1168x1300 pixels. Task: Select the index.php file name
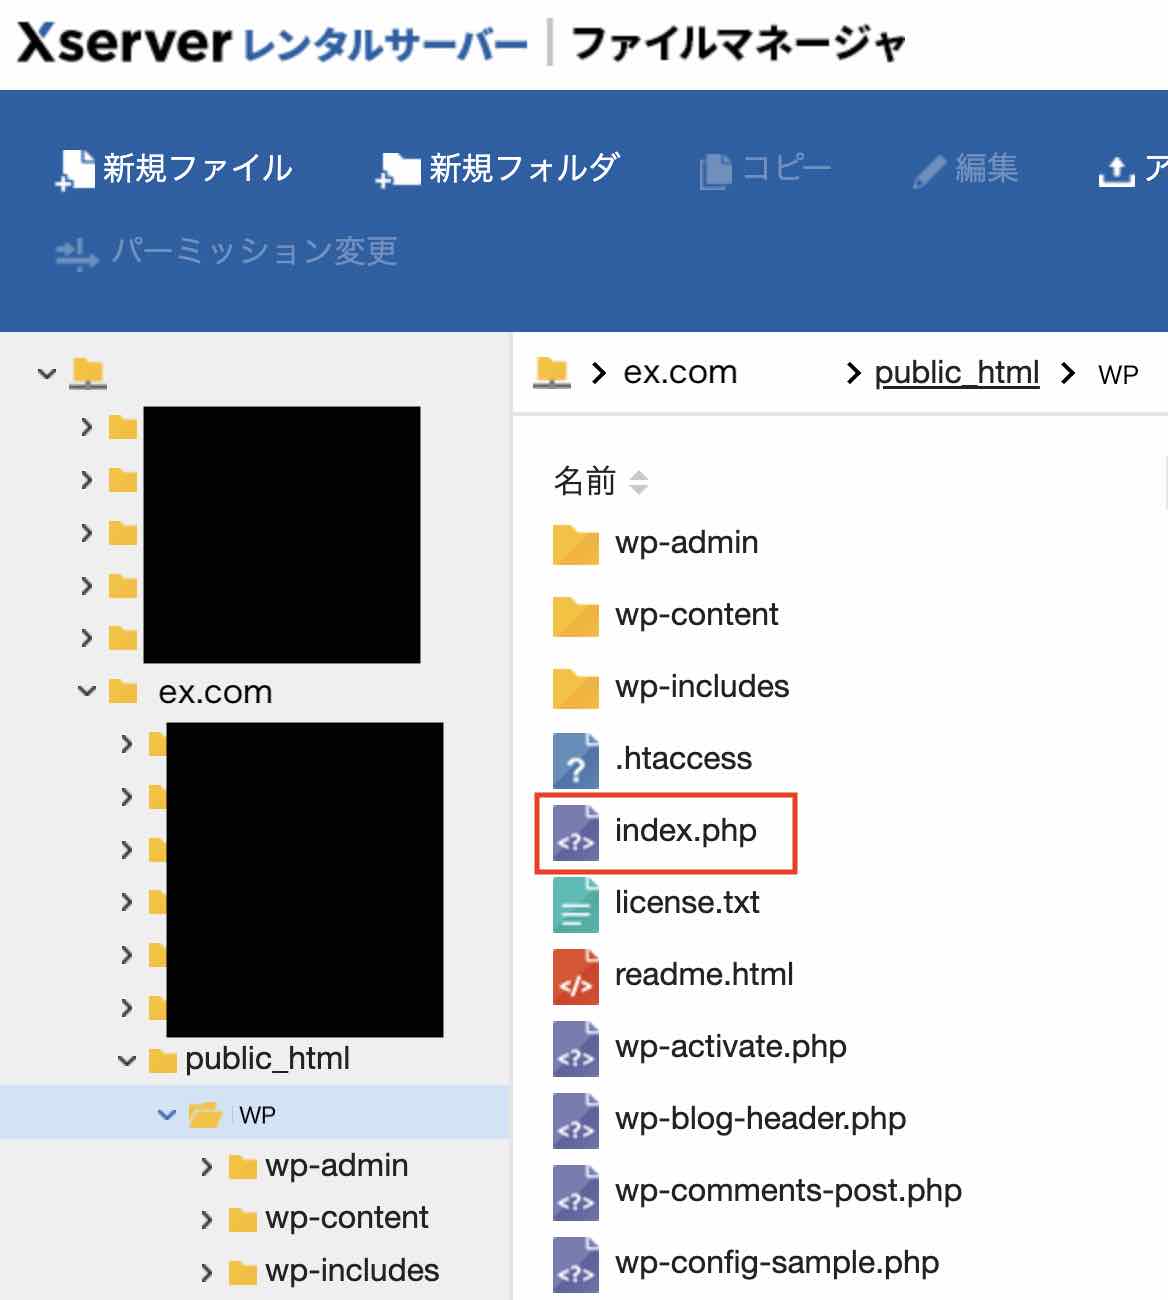[686, 831]
